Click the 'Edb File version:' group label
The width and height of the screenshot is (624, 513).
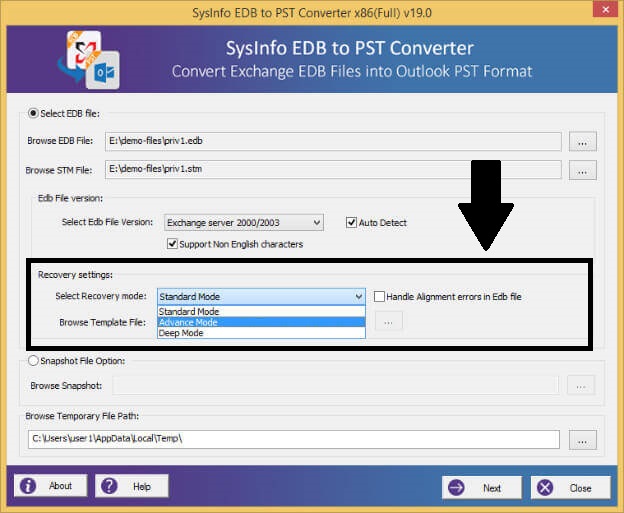point(70,198)
